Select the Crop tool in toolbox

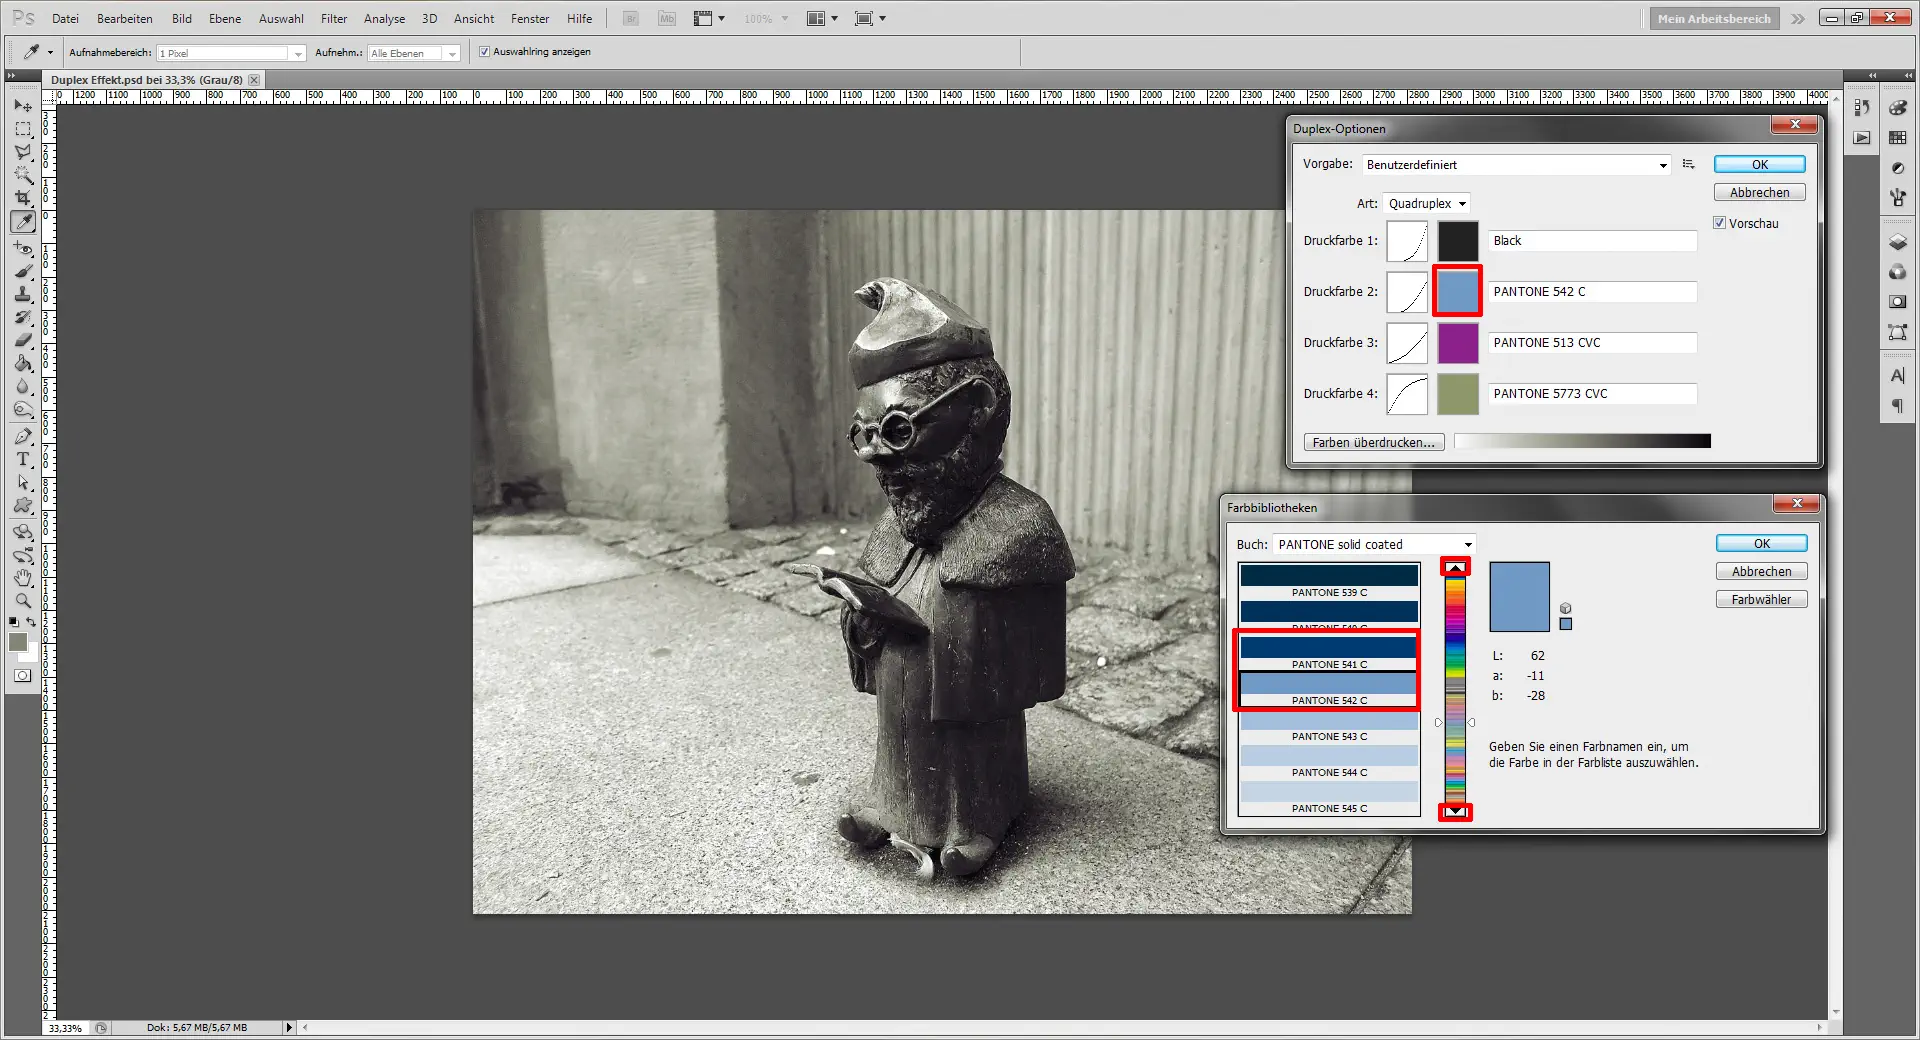click(23, 198)
